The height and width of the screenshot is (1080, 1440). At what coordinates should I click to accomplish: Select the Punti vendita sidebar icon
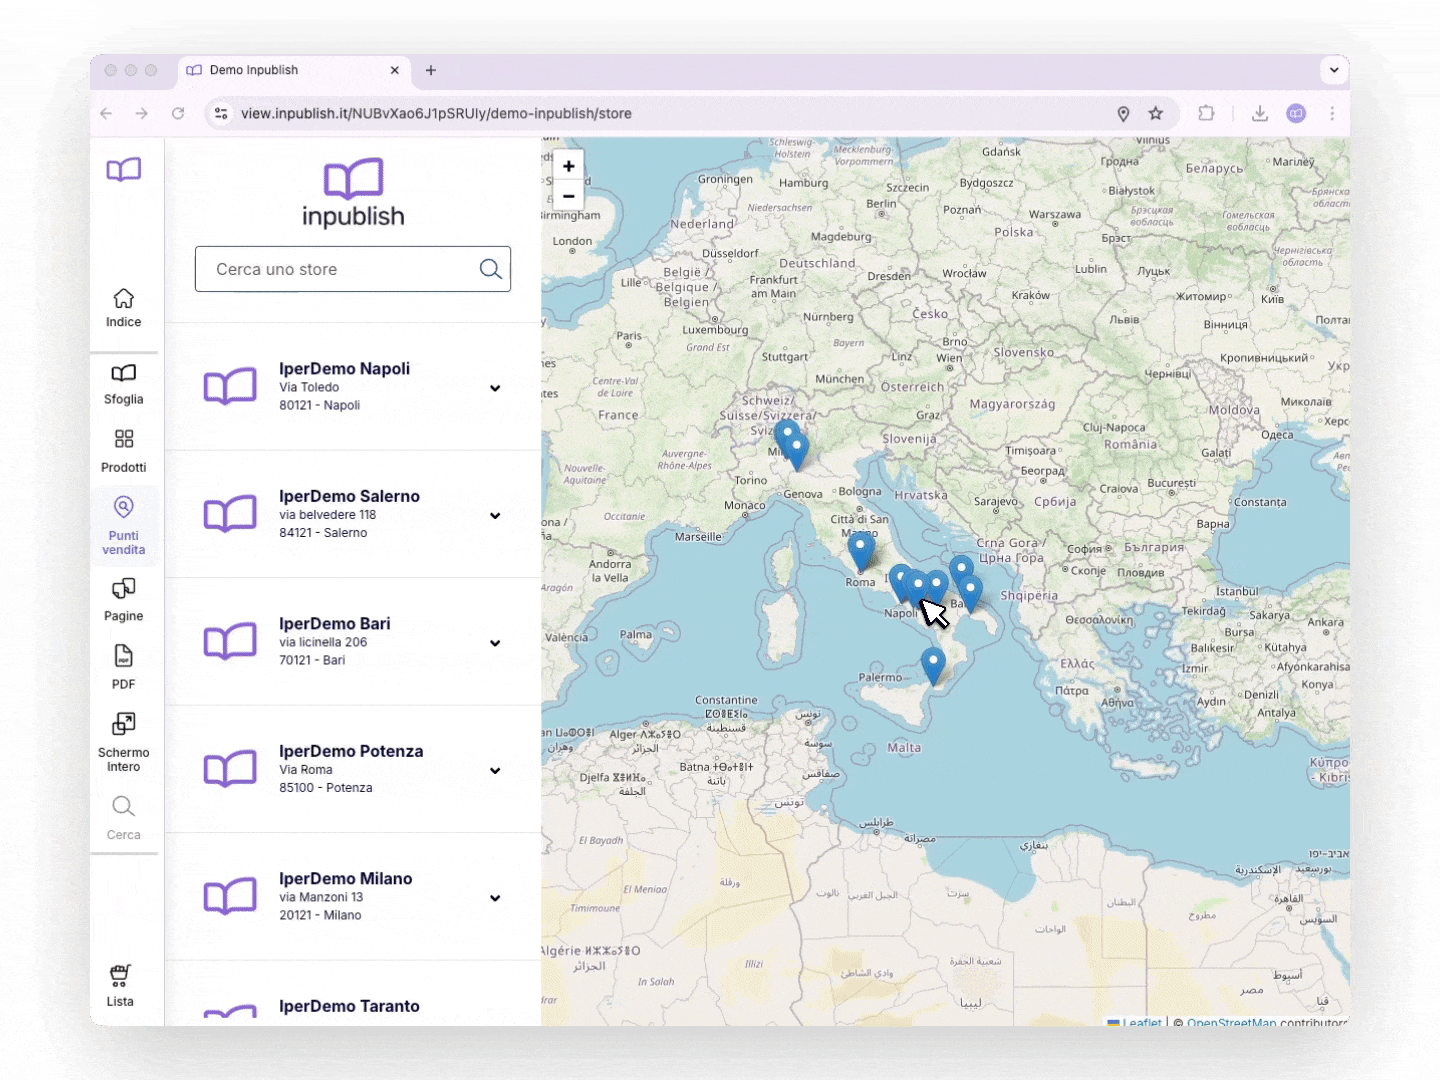(123, 524)
